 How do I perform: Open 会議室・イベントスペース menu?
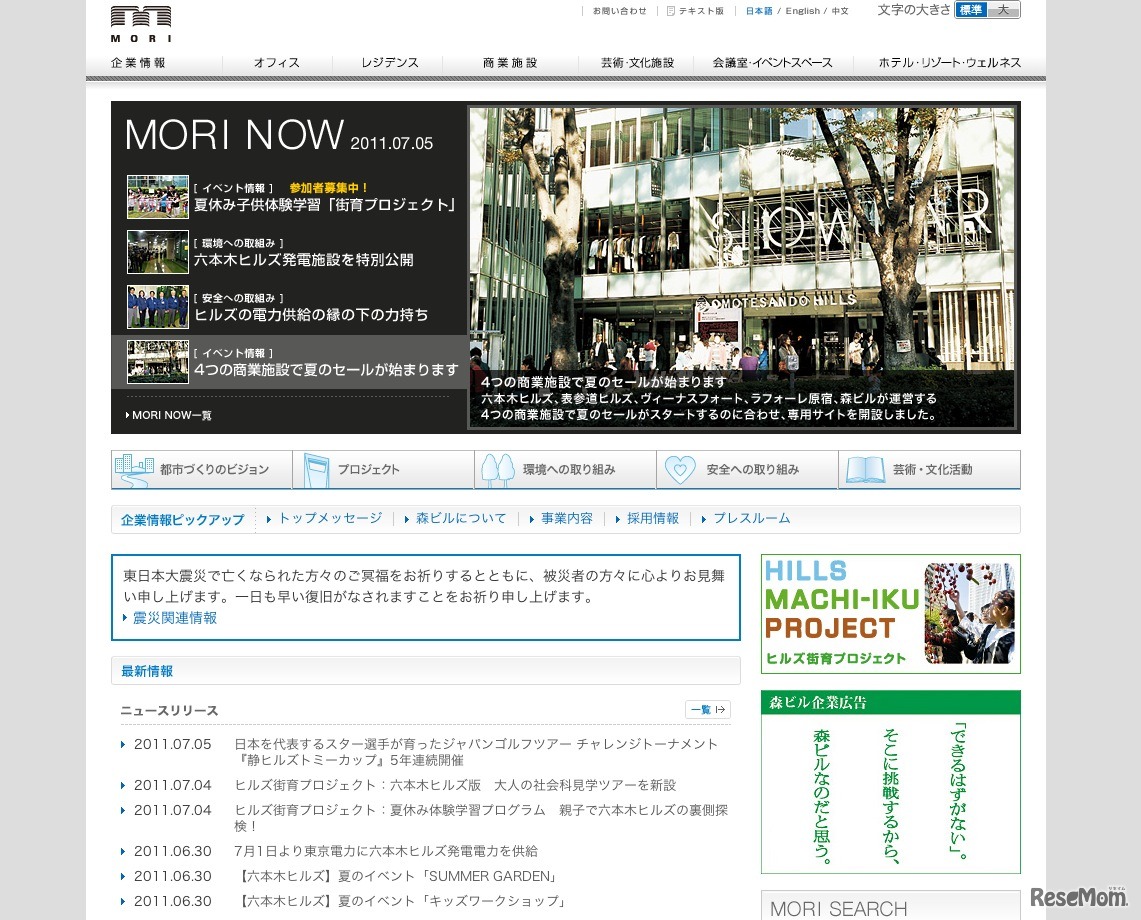click(x=773, y=63)
